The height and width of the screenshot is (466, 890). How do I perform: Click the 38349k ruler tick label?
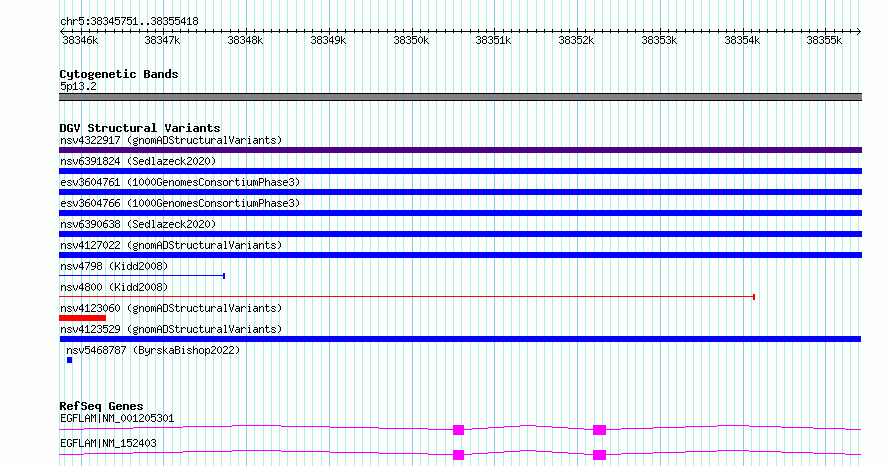(328, 41)
